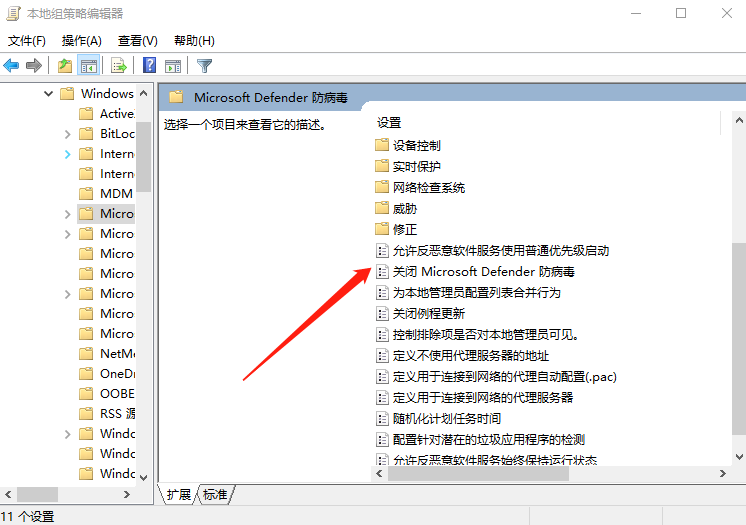Open the 文件(F) menu
This screenshot has width=746, height=525.
[27, 41]
